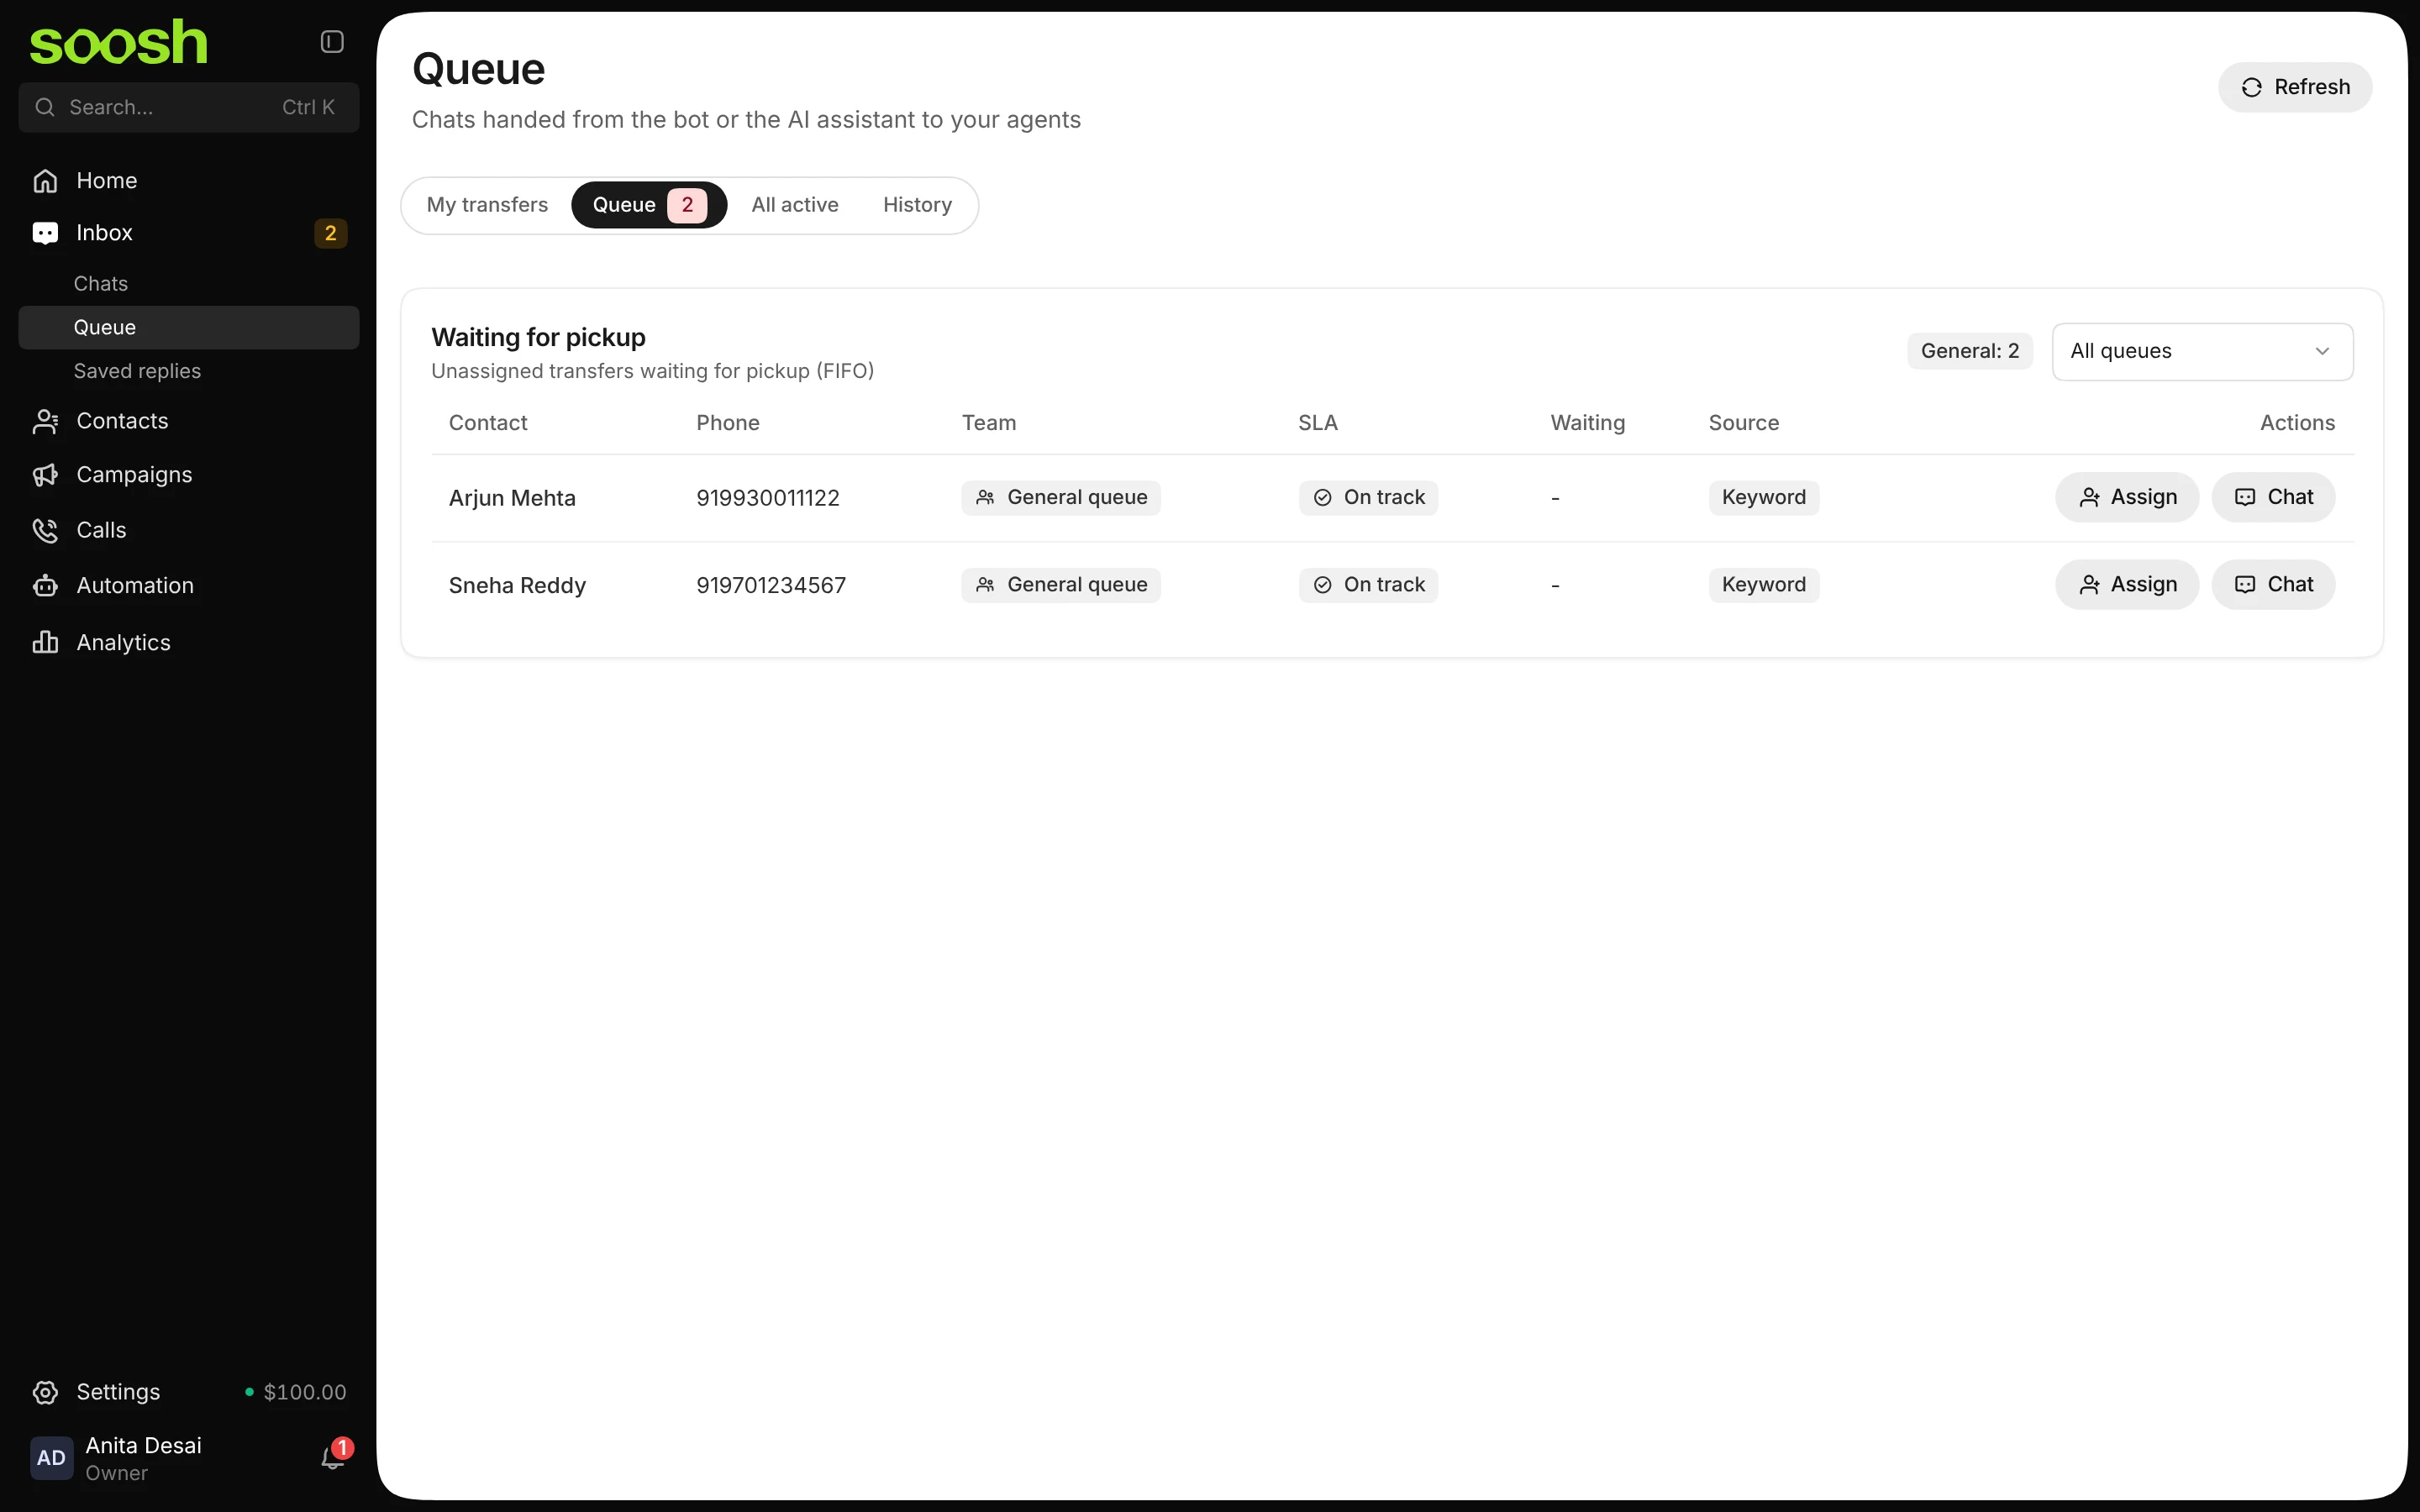Focus the Search input field
The width and height of the screenshot is (2420, 1512).
(189, 107)
